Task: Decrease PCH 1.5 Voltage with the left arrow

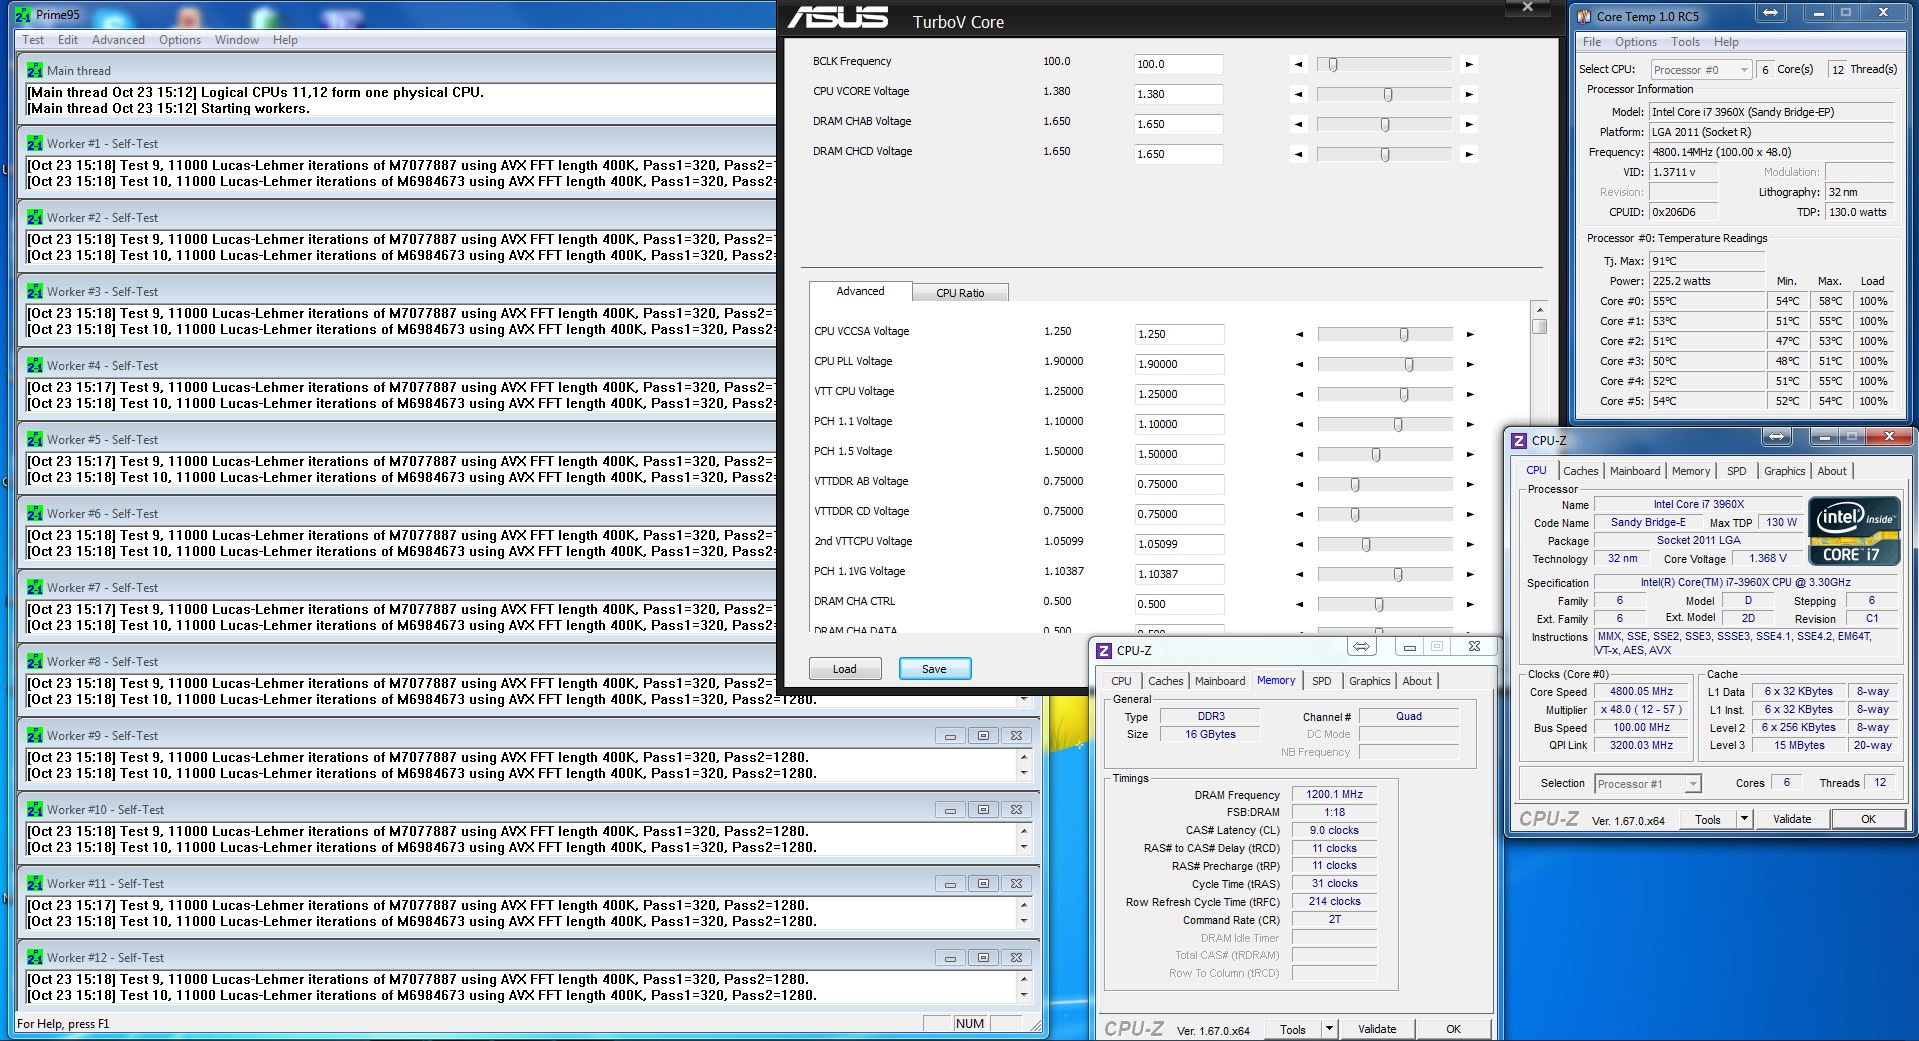Action: click(x=1300, y=454)
